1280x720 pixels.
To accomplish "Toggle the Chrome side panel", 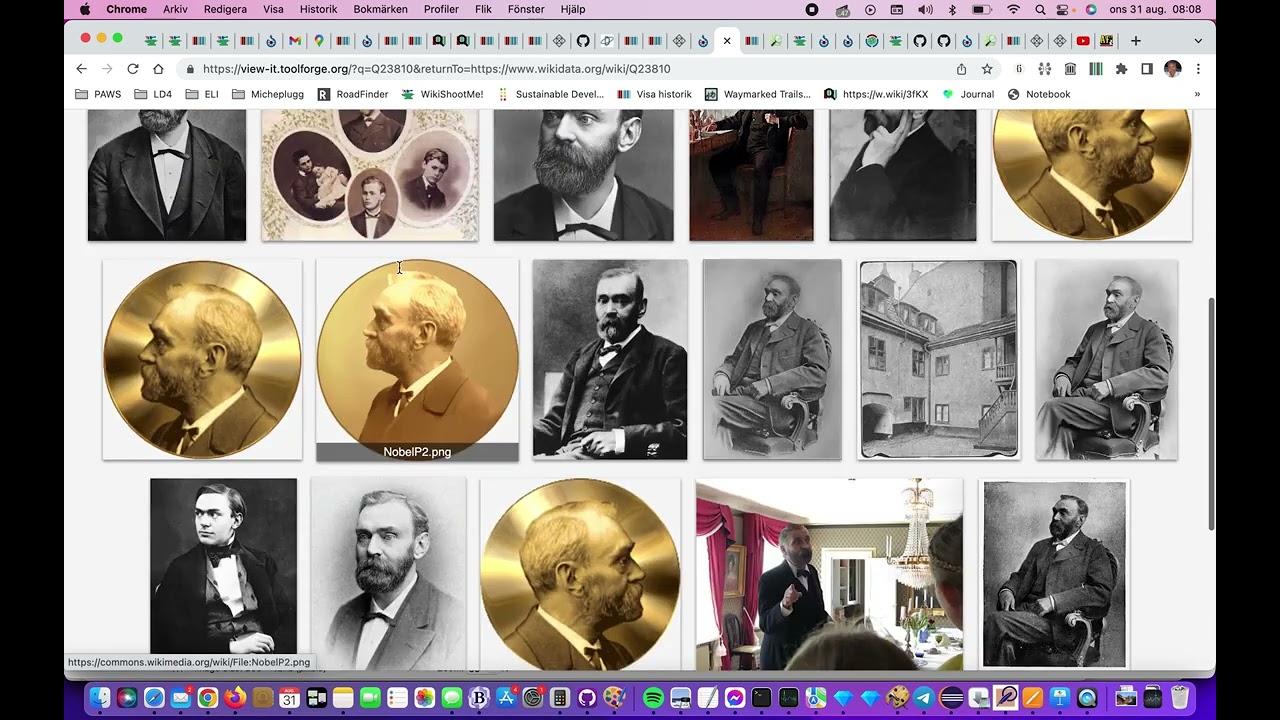I will click(1147, 69).
